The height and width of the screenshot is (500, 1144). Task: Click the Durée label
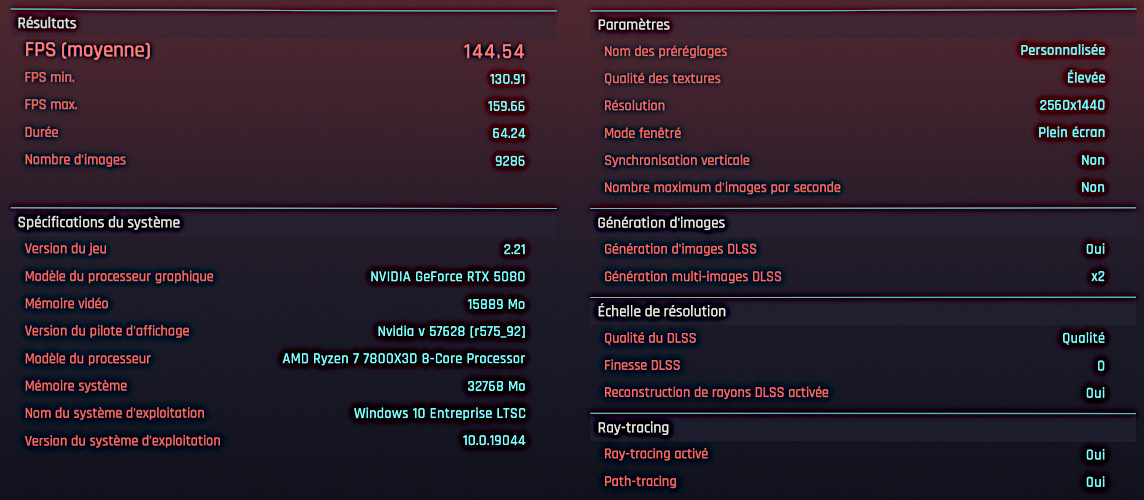click(42, 133)
